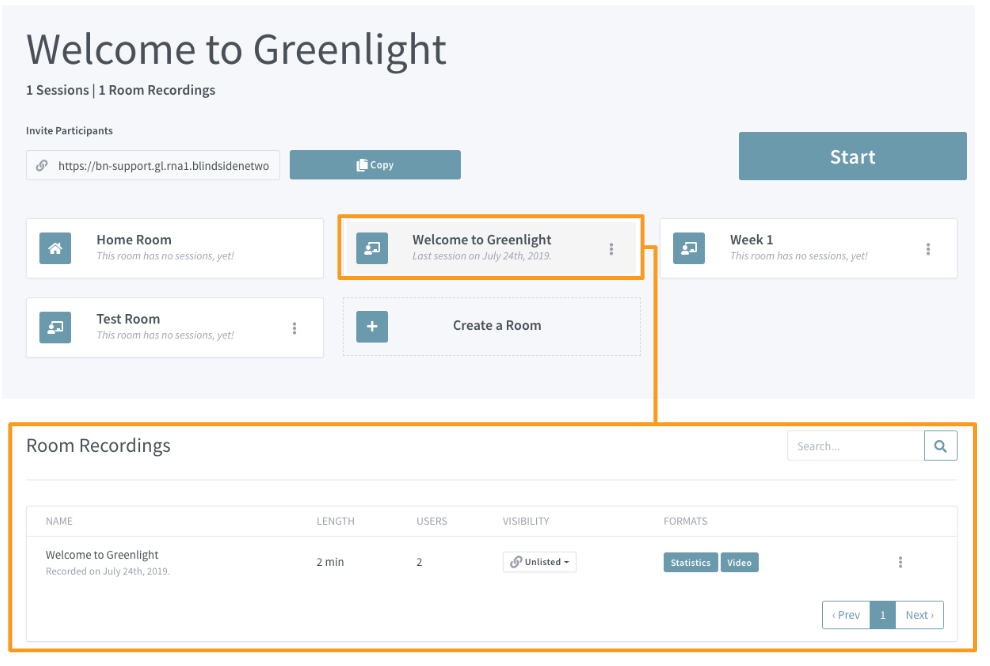Click the link icon in invite field

click(x=42, y=165)
